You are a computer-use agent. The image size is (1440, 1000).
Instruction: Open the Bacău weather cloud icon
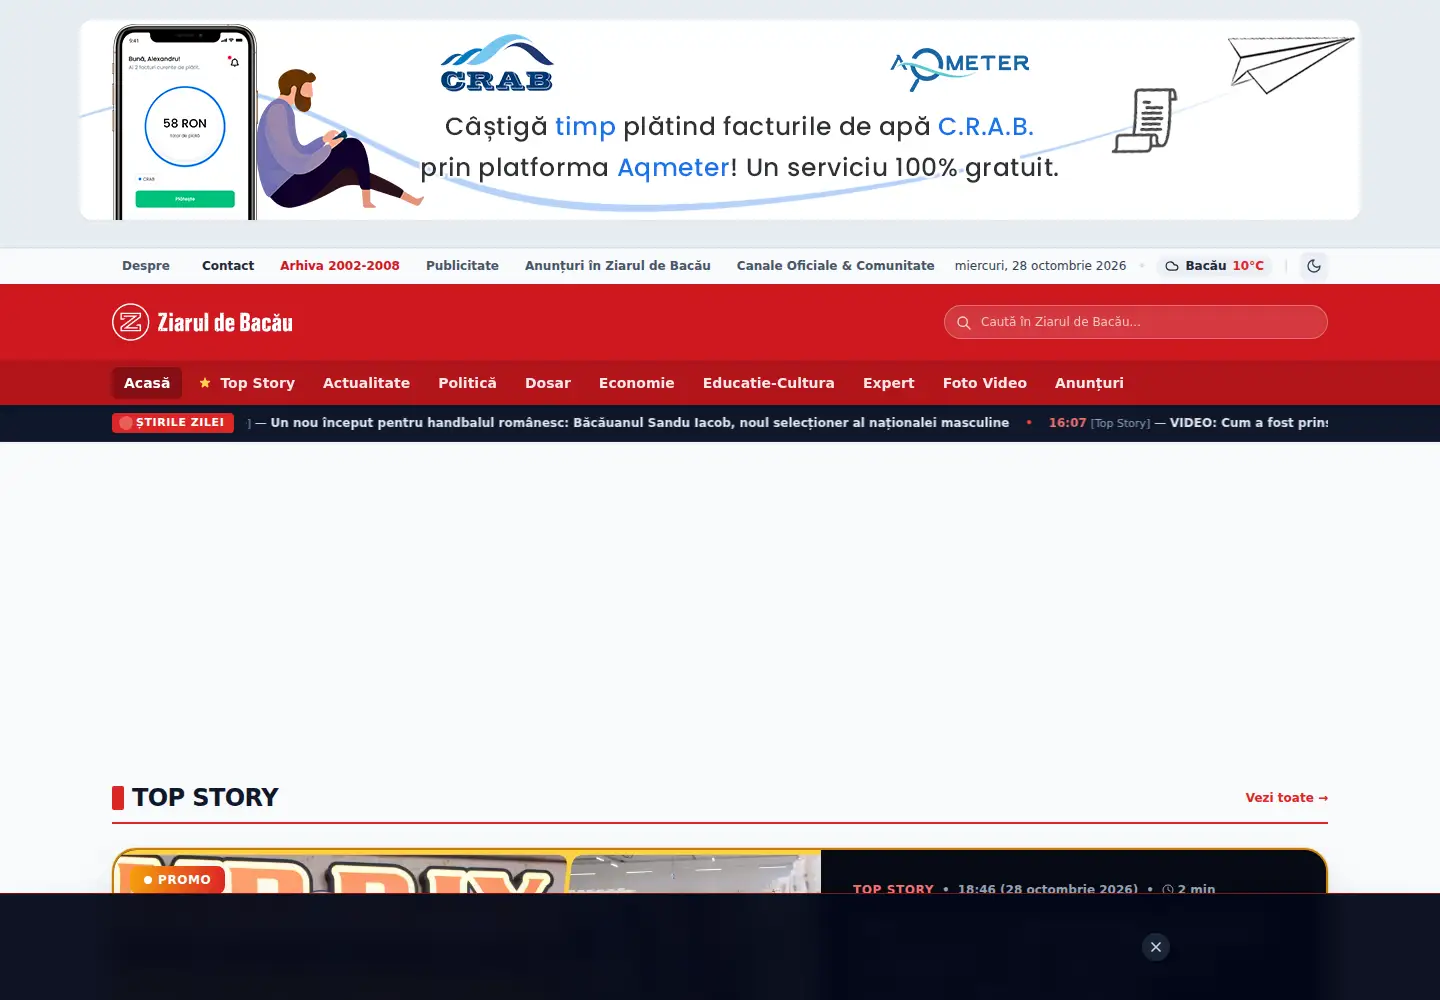pos(1172,266)
